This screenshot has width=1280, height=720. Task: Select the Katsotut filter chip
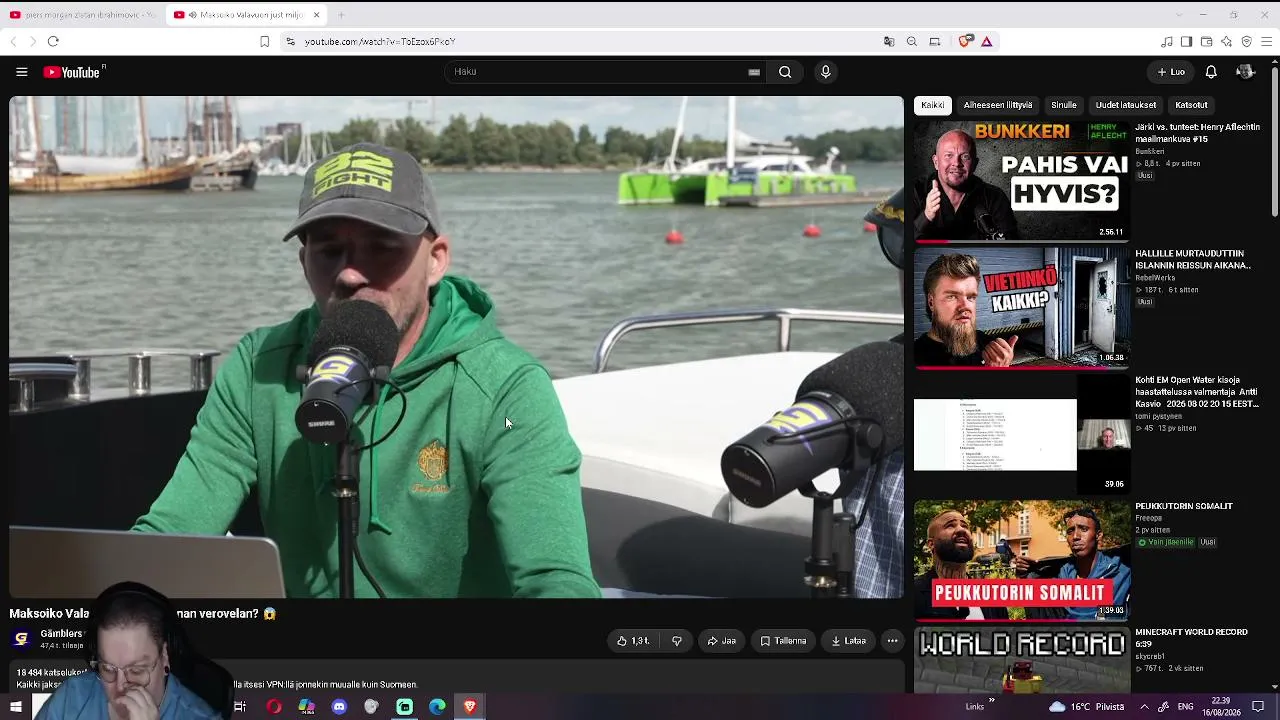1191,105
